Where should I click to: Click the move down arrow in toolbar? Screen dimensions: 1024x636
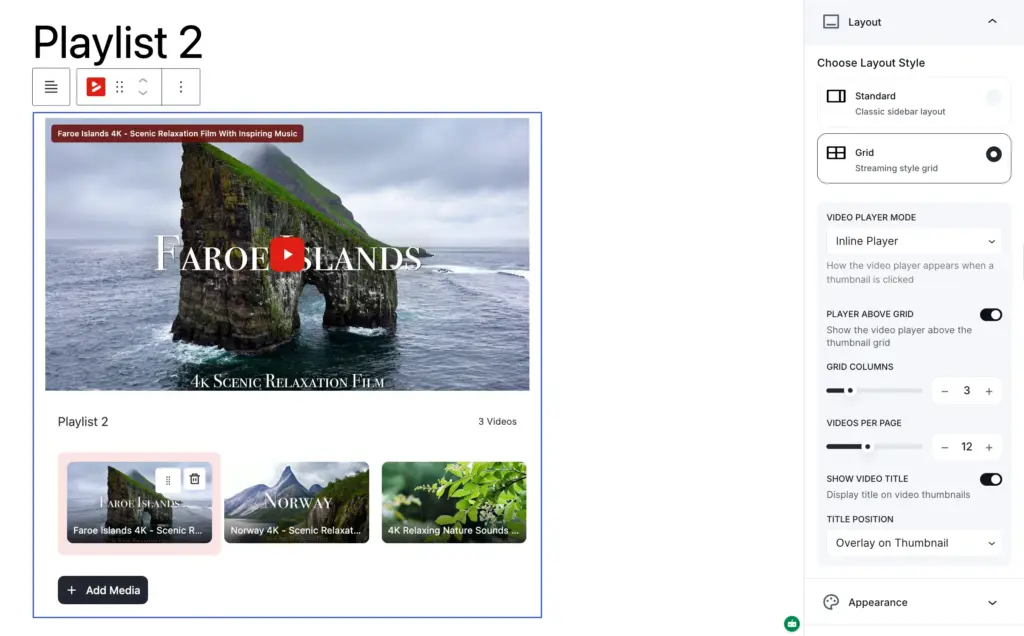tap(143, 94)
